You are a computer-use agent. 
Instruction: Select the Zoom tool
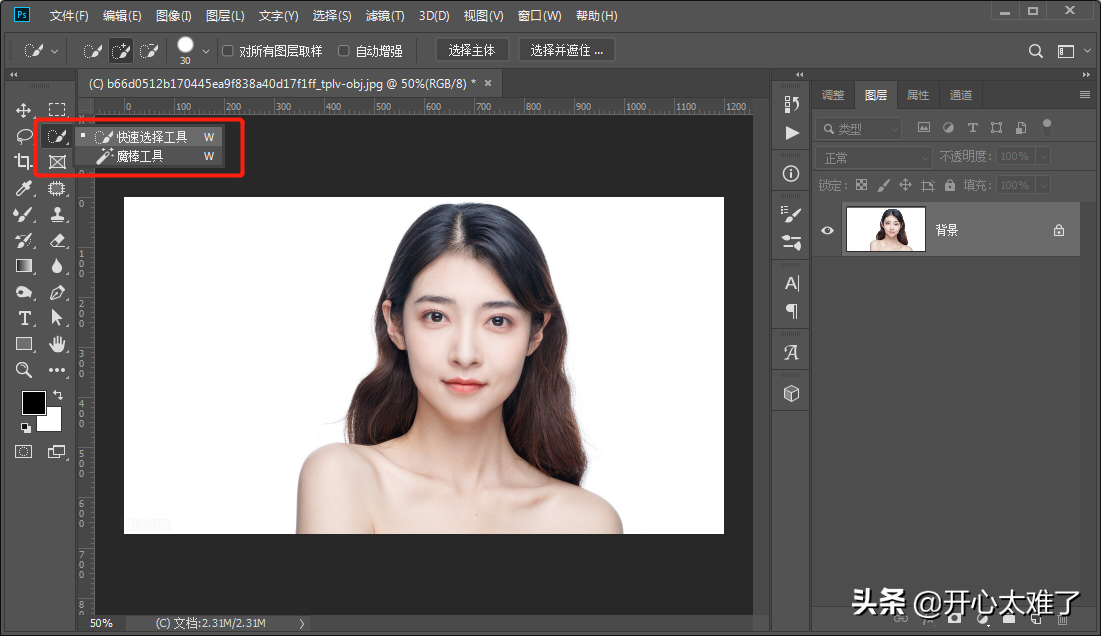coord(24,370)
